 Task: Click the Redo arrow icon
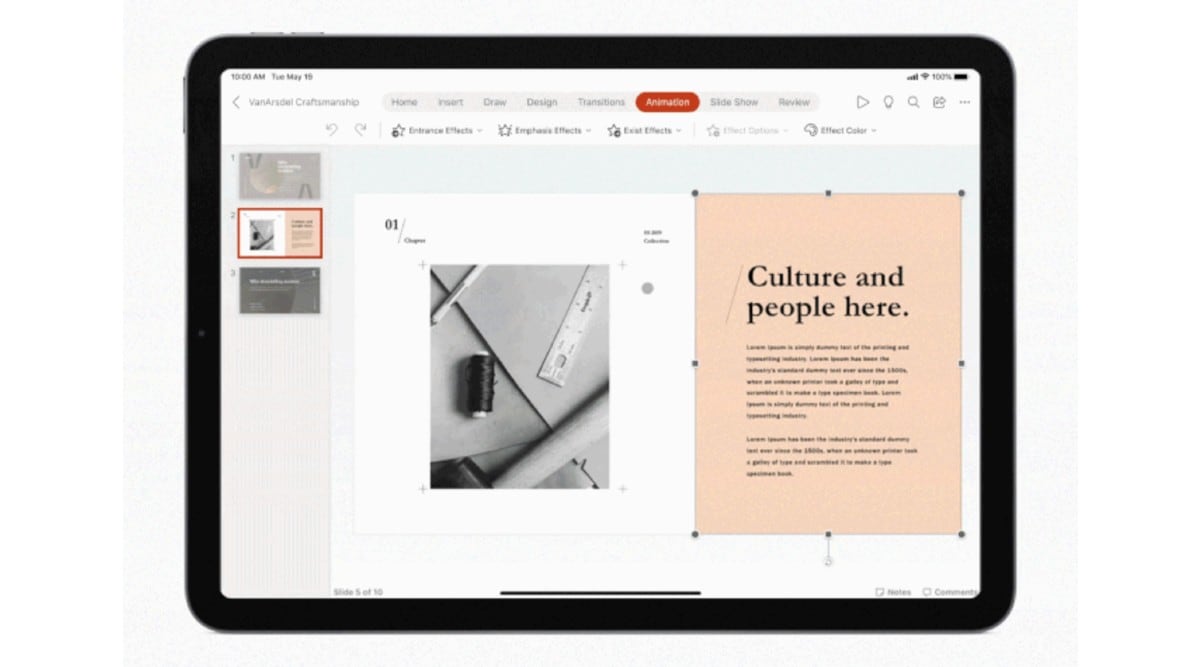click(360, 130)
